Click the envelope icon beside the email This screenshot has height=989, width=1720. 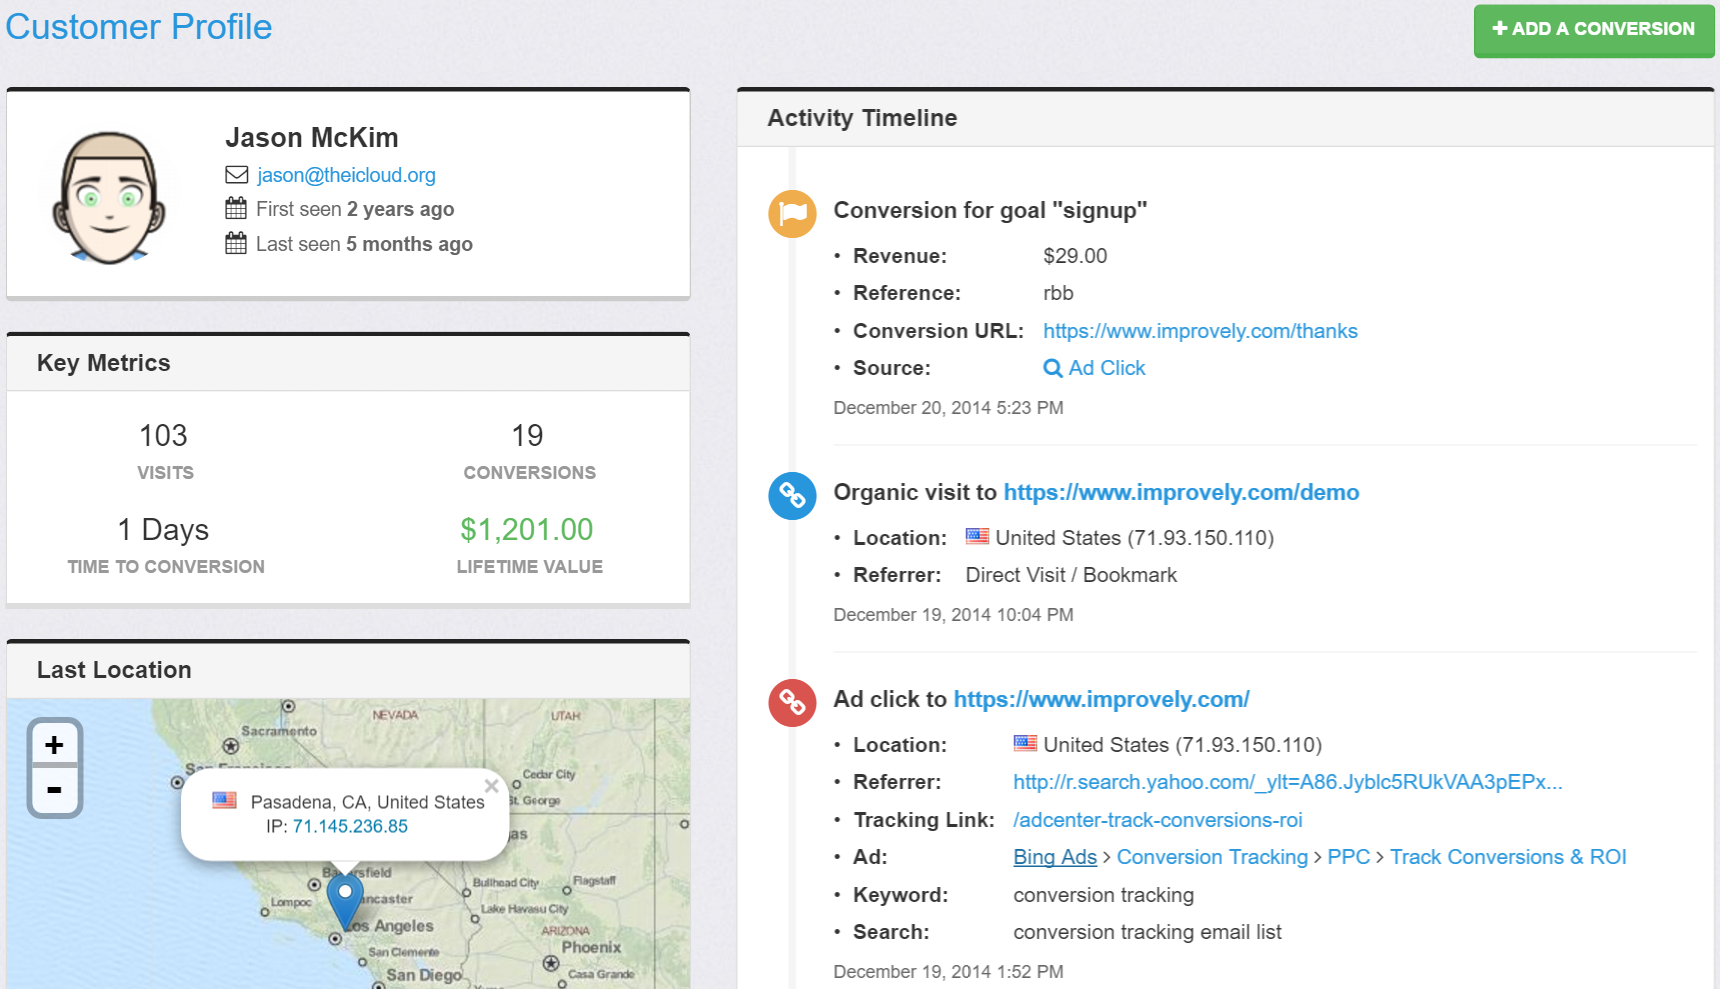coord(236,175)
